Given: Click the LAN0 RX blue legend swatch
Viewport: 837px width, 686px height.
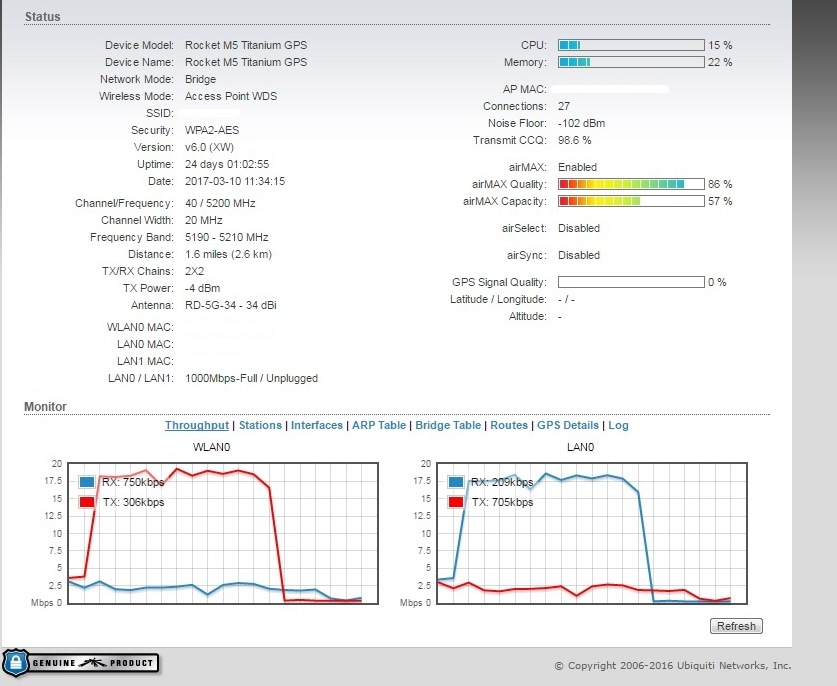Looking at the screenshot, I should coord(455,482).
